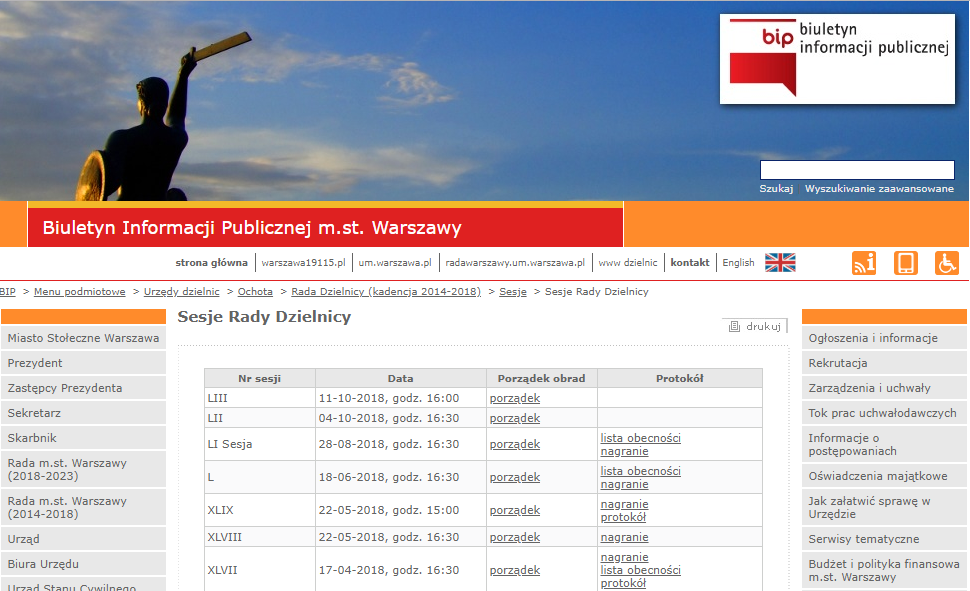The width and height of the screenshot is (970, 591).
Task: Open lista obecności for LI Sesja
Action: coord(640,438)
